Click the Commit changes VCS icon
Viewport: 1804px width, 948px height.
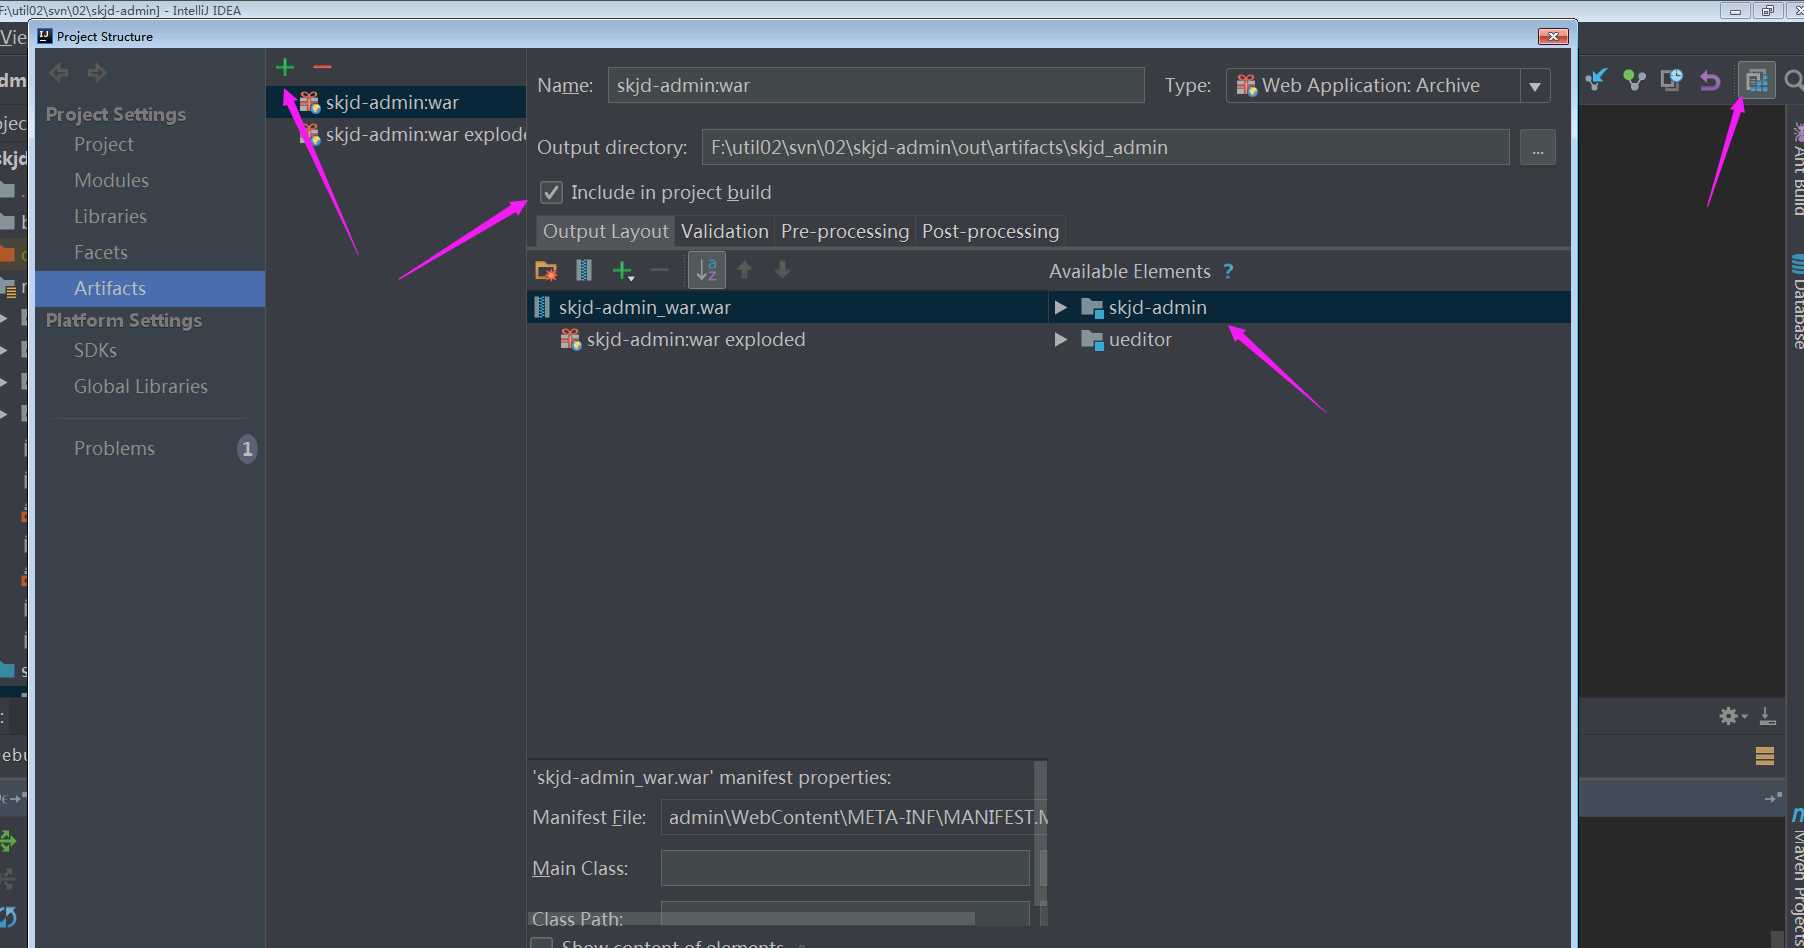1634,80
